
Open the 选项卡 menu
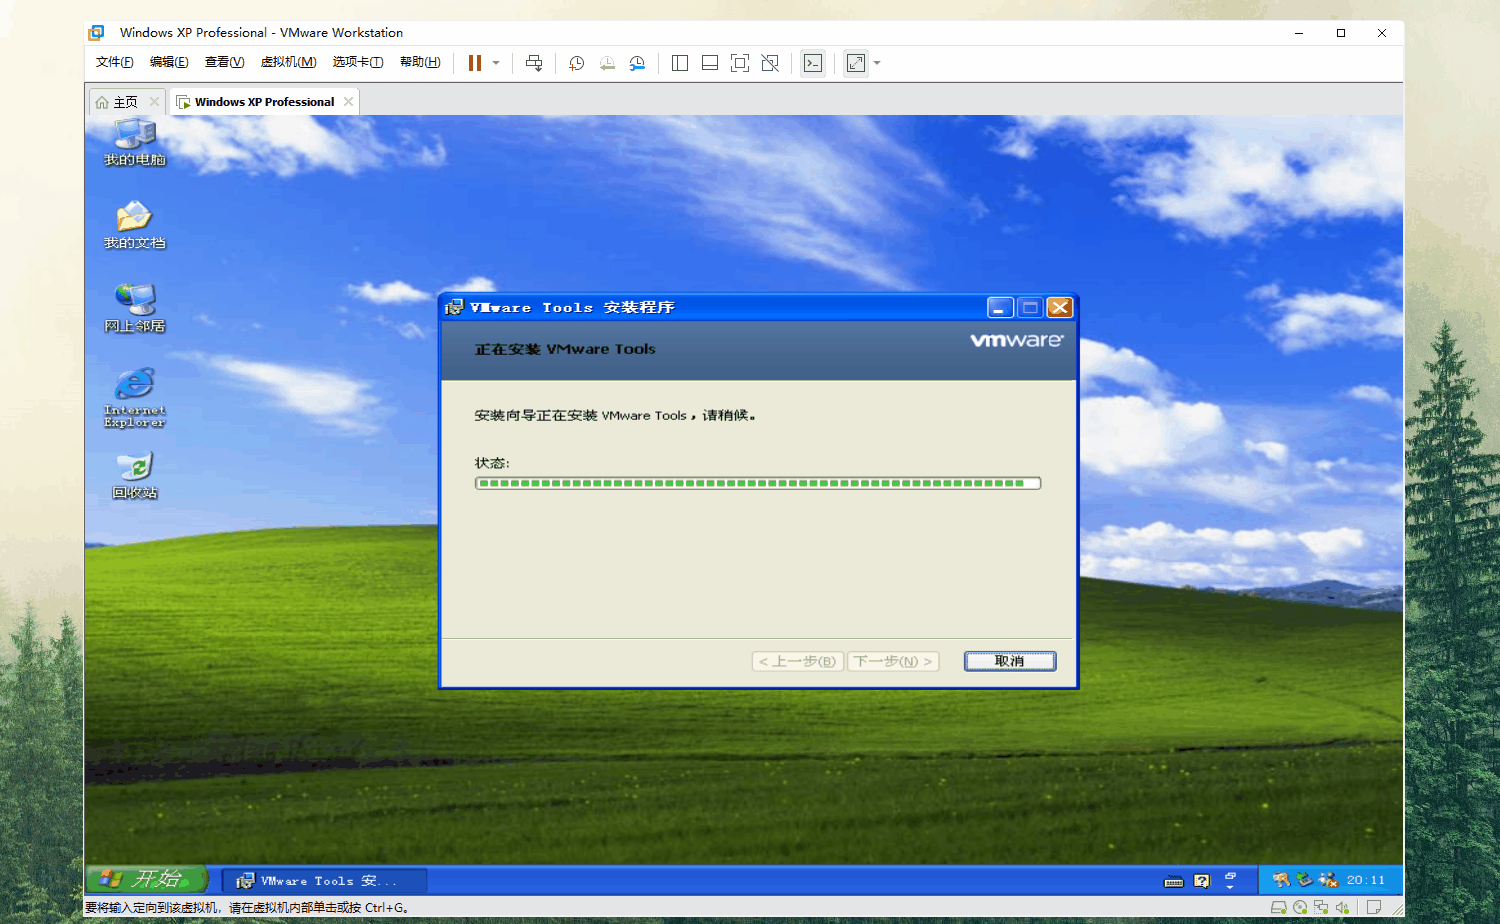358,62
